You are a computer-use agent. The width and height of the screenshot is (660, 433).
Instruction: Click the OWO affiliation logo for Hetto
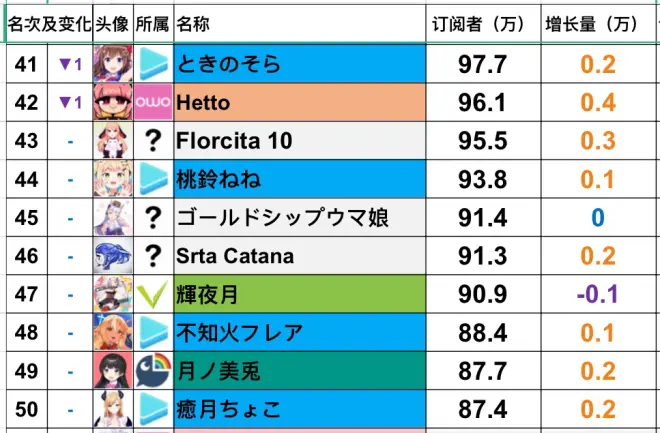coord(153,103)
